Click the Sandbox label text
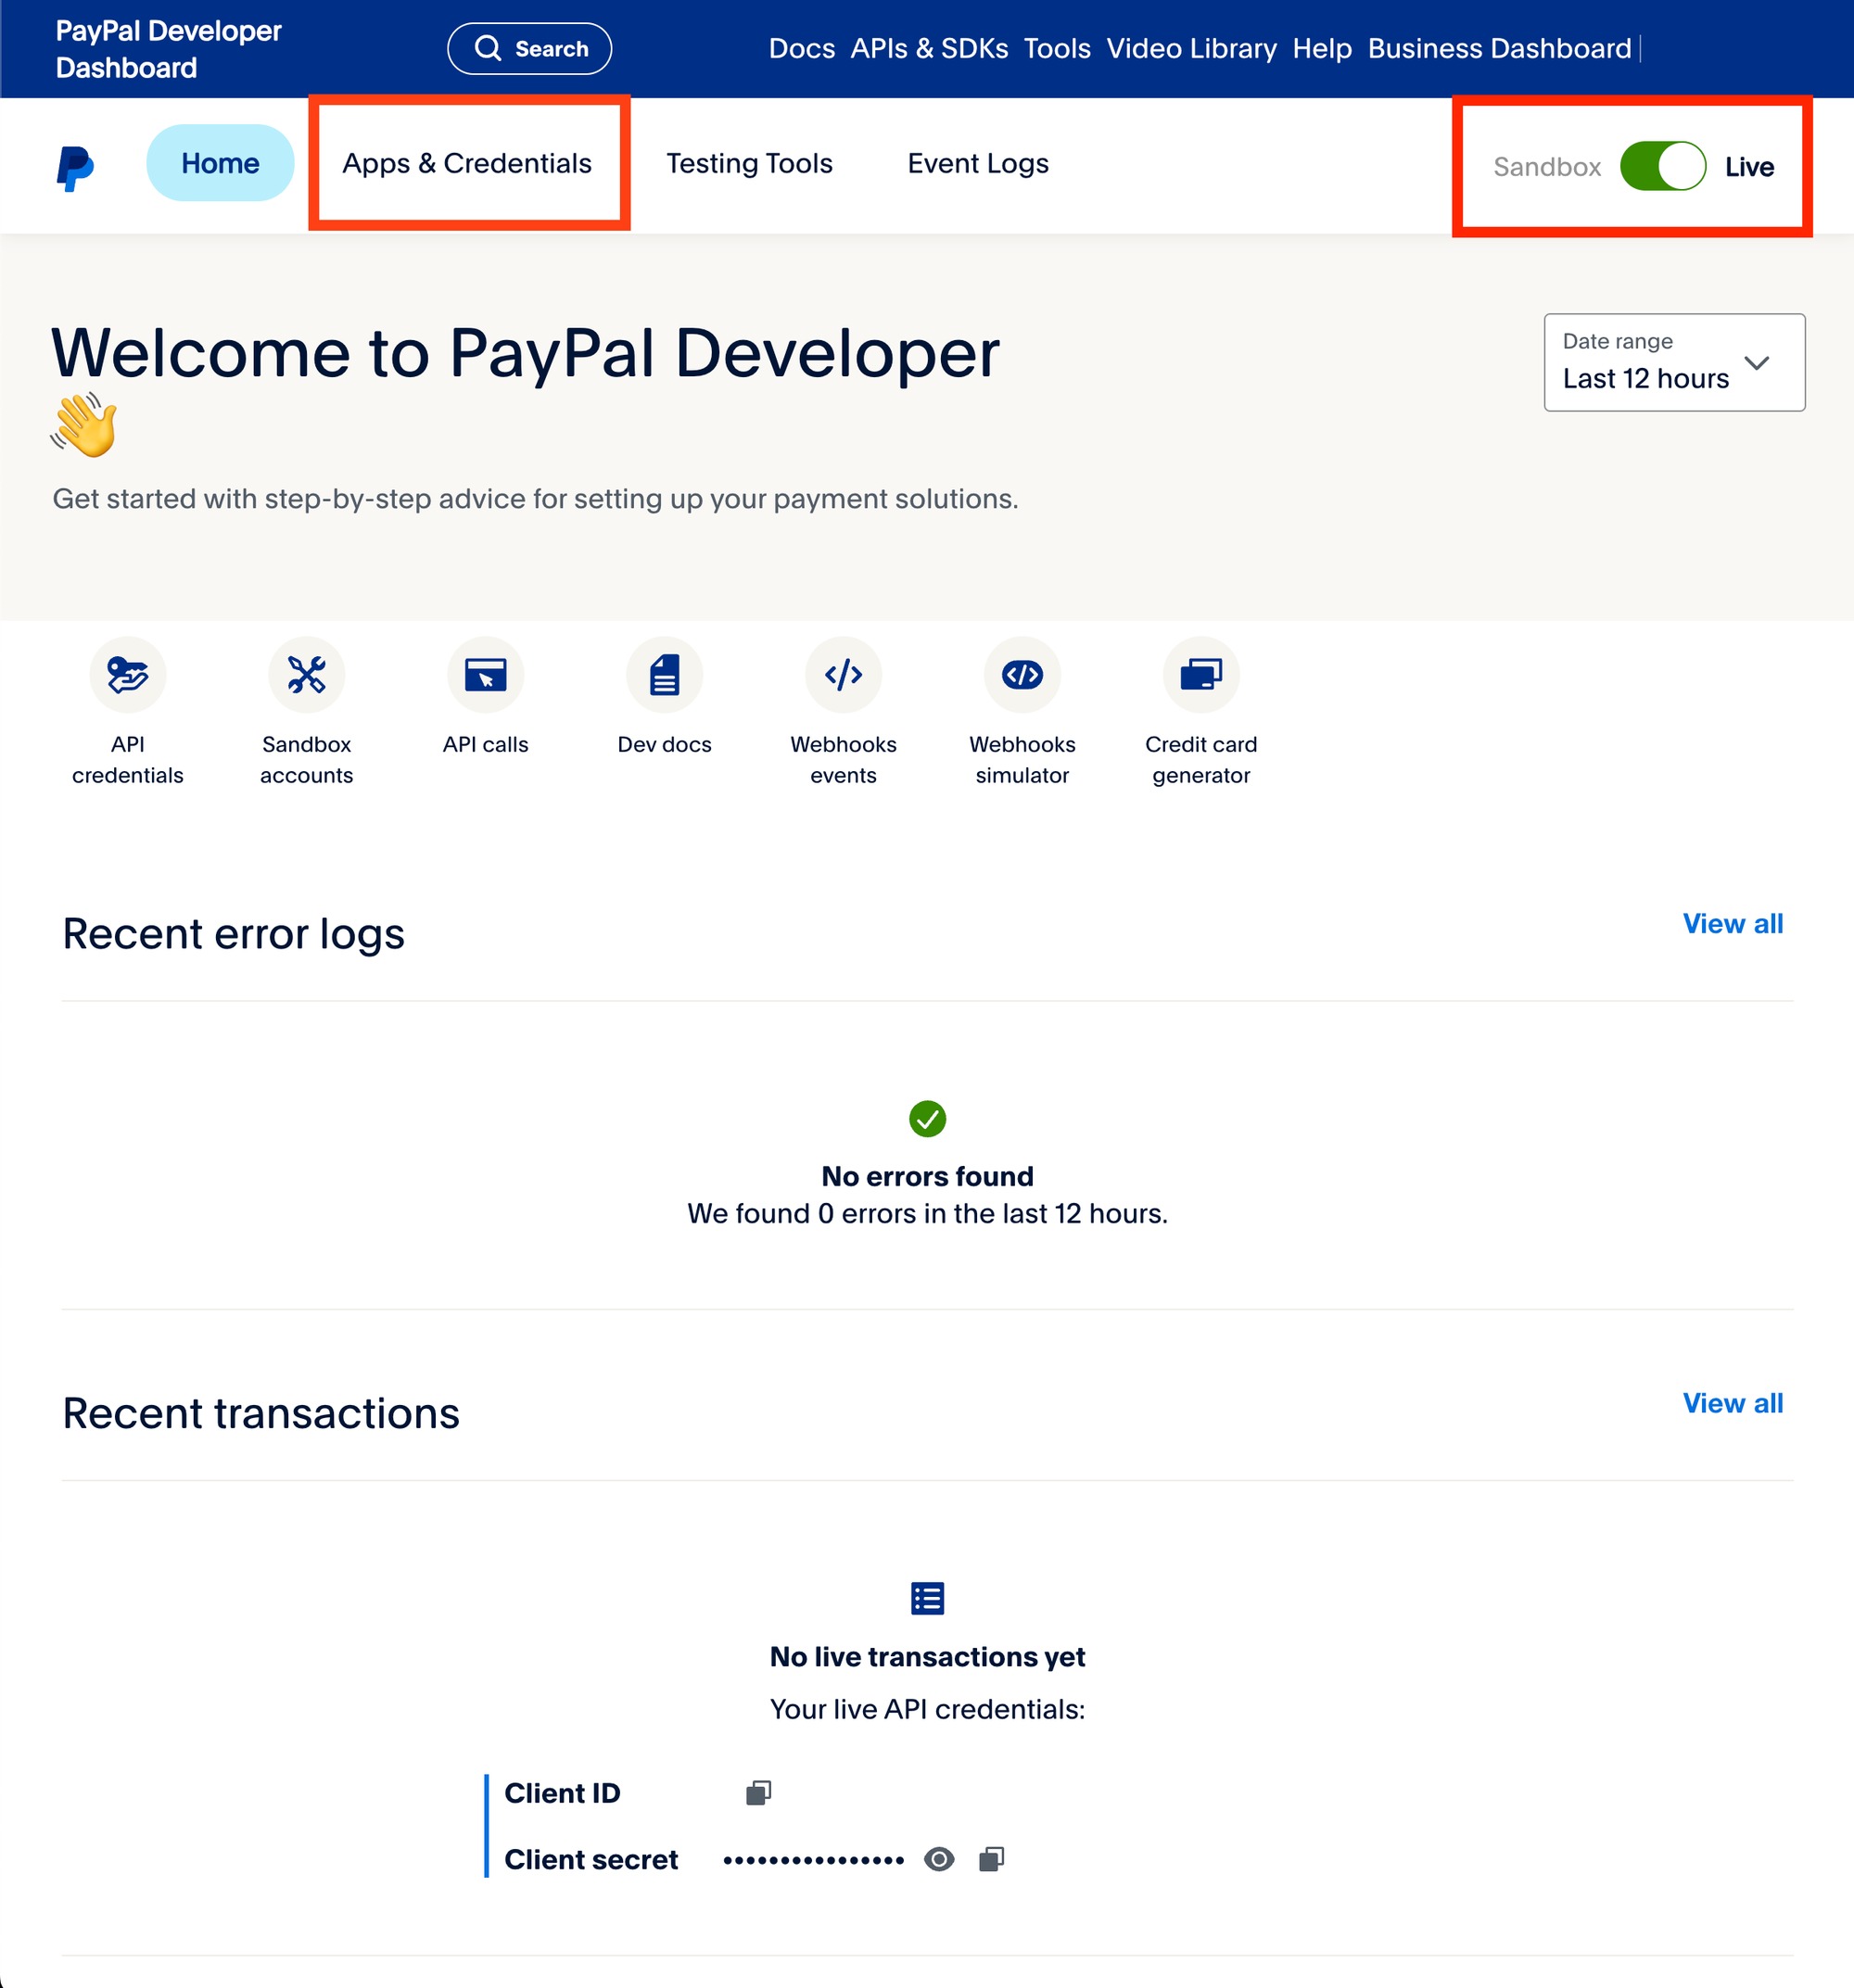The image size is (1854, 1988). click(x=1547, y=167)
